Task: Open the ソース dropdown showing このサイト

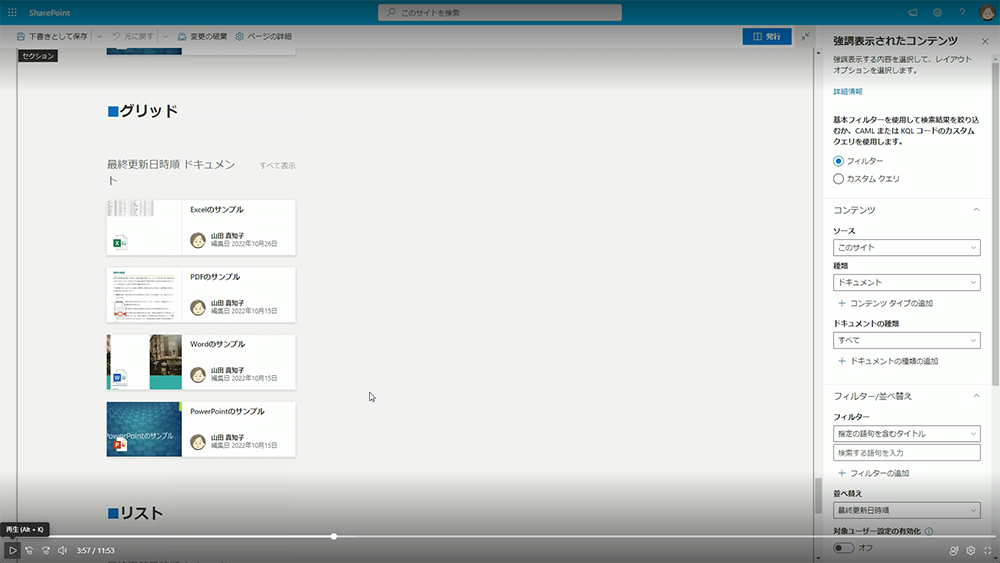Action: point(906,247)
